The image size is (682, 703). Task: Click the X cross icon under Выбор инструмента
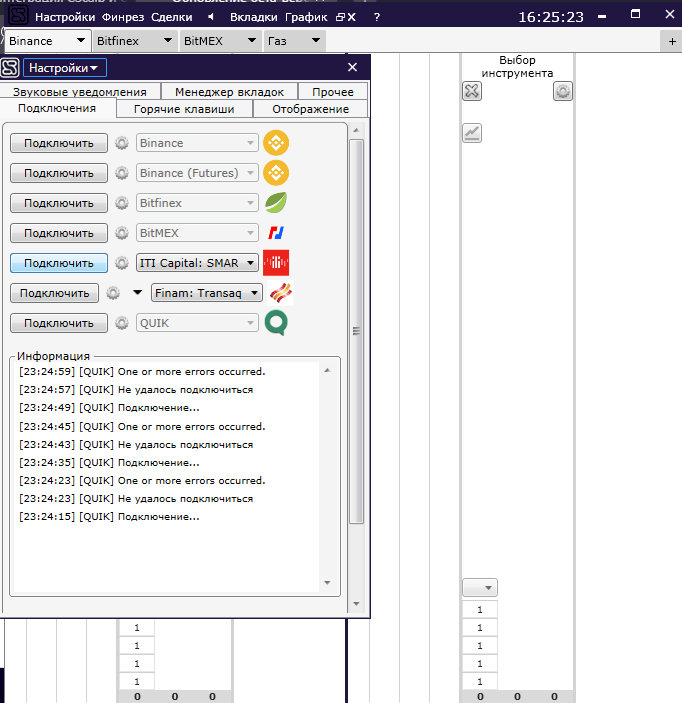pyautogui.click(x=472, y=91)
